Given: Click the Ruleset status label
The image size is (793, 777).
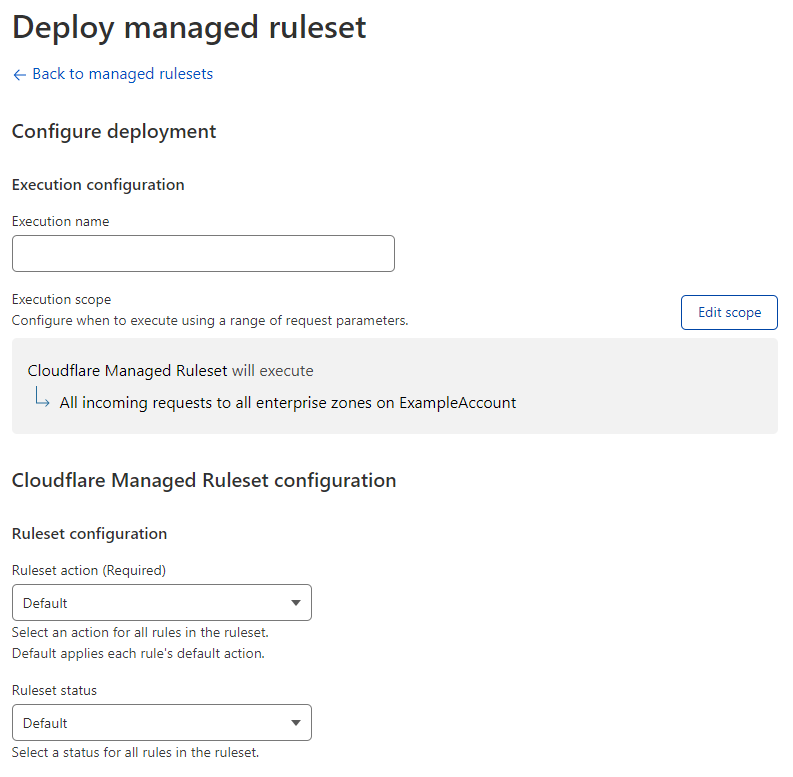Looking at the screenshot, I should pyautogui.click(x=54, y=690).
